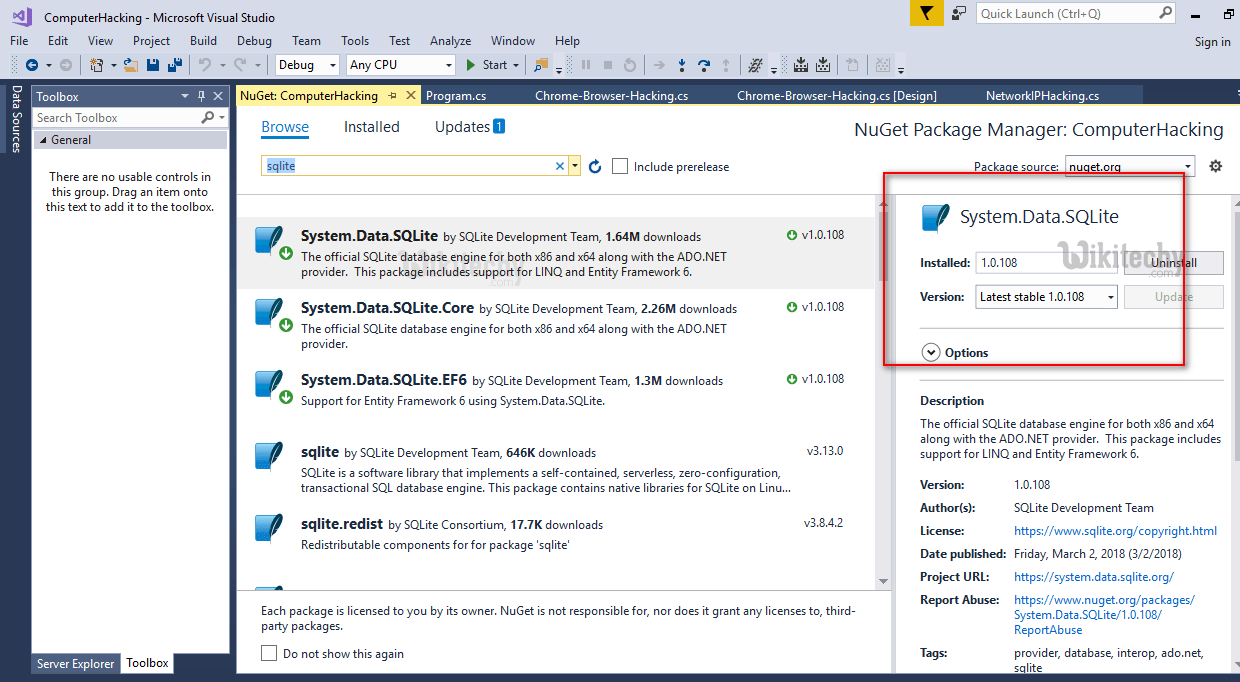Viewport: 1240px width, 682px height.
Task: Open the NetworkIPHacking.cs tab
Action: 1042,96
